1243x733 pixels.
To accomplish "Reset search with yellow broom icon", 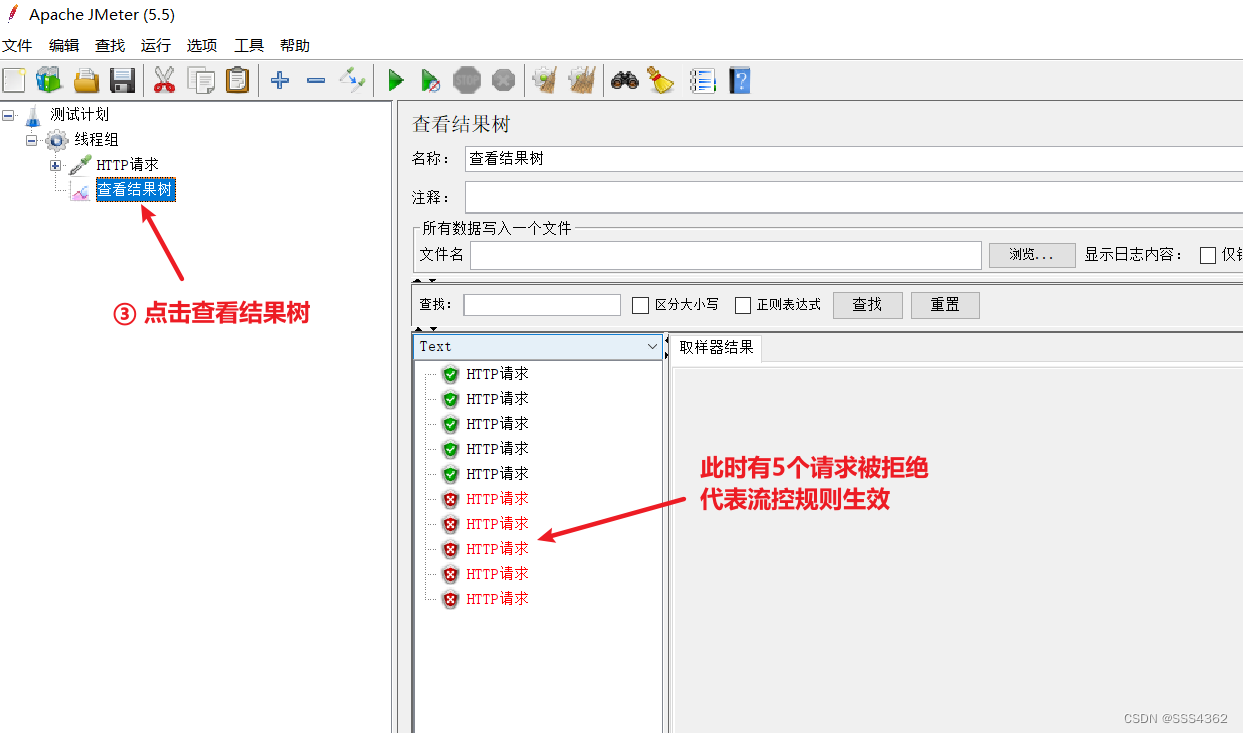I will coord(661,80).
